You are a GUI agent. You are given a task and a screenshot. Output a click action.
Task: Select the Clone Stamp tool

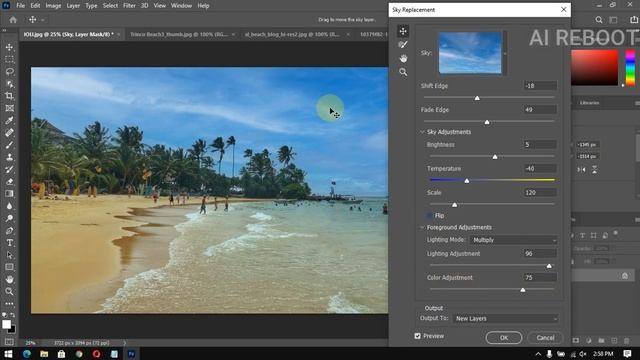click(x=9, y=157)
